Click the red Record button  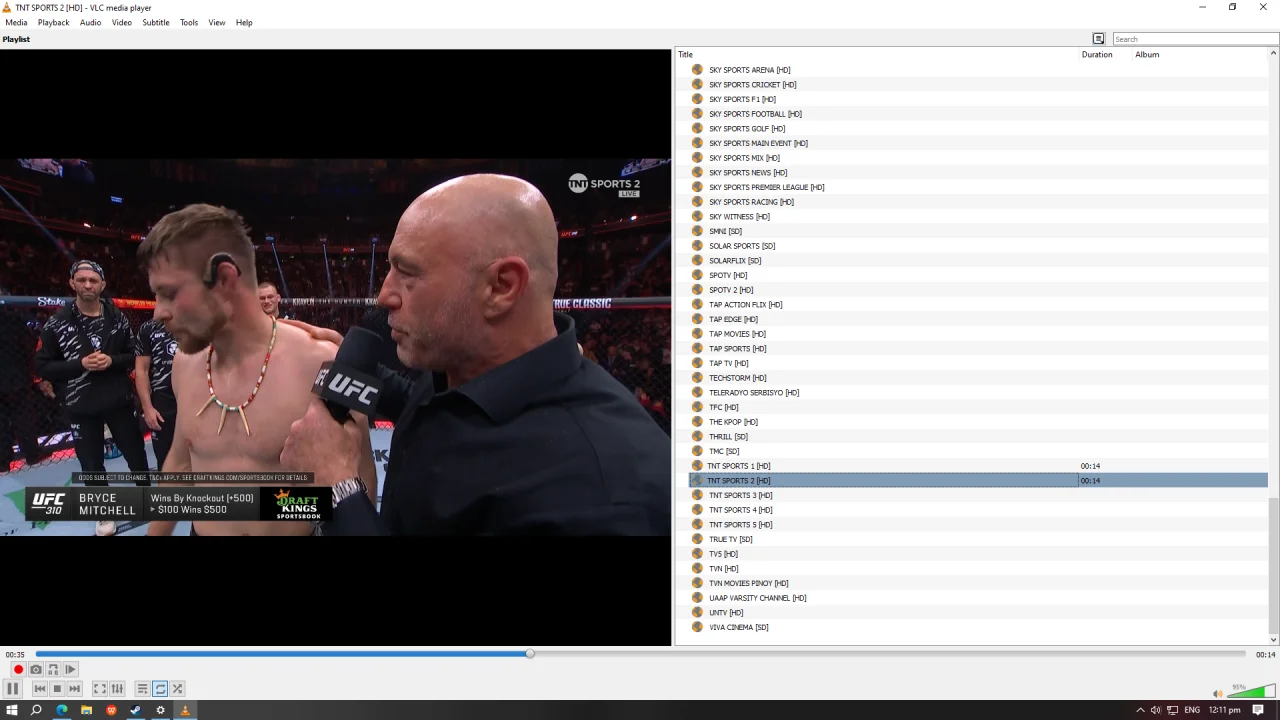click(x=18, y=670)
